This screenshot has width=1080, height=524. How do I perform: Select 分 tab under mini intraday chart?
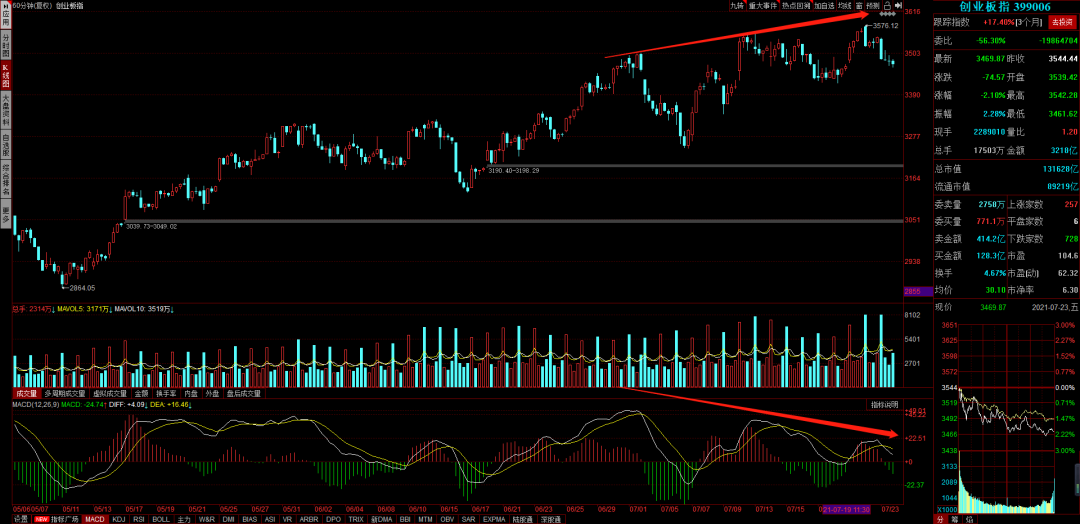940,518
